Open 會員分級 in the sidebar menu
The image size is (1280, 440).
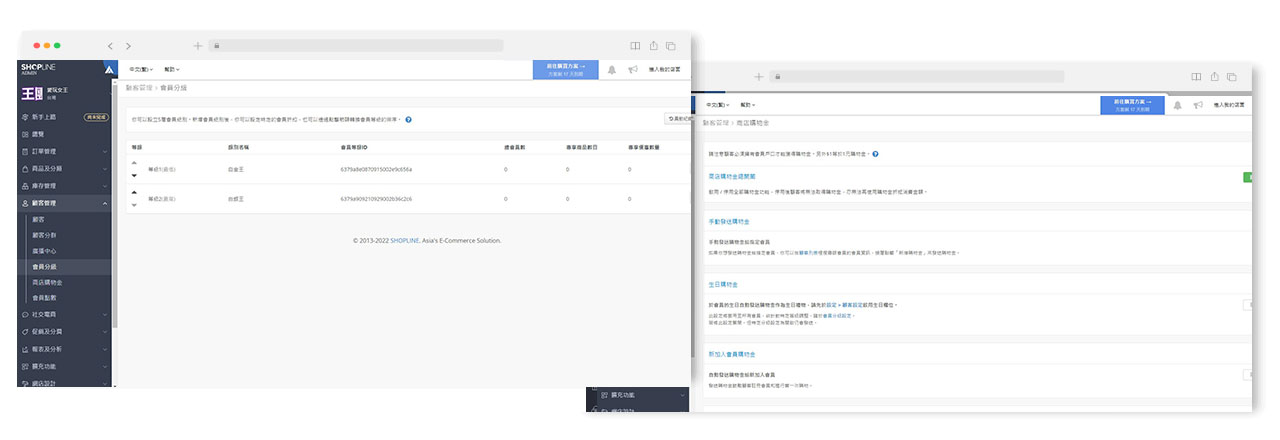point(46,267)
